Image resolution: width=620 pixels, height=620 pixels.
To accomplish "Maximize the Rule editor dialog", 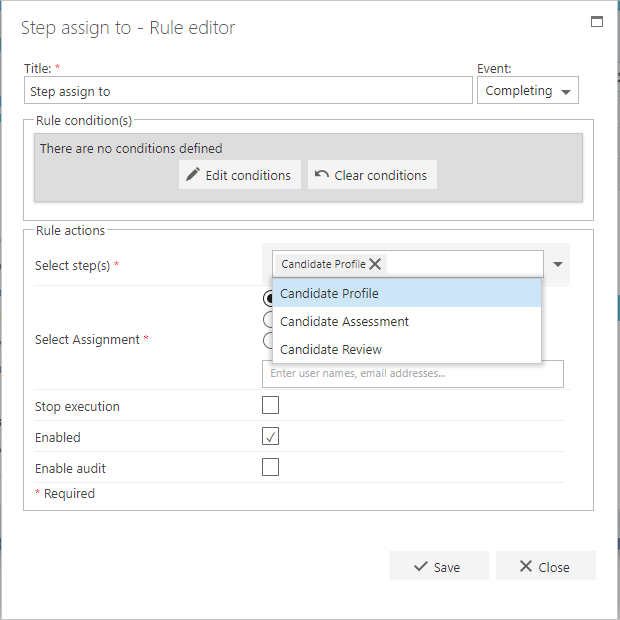I will 597,22.
